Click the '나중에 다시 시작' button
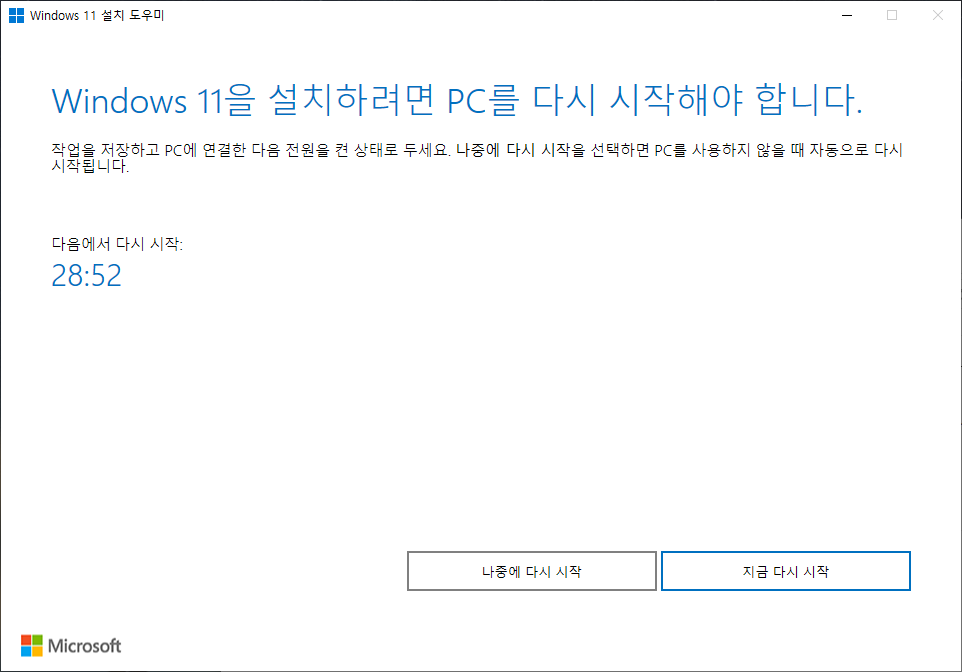 [x=531, y=571]
